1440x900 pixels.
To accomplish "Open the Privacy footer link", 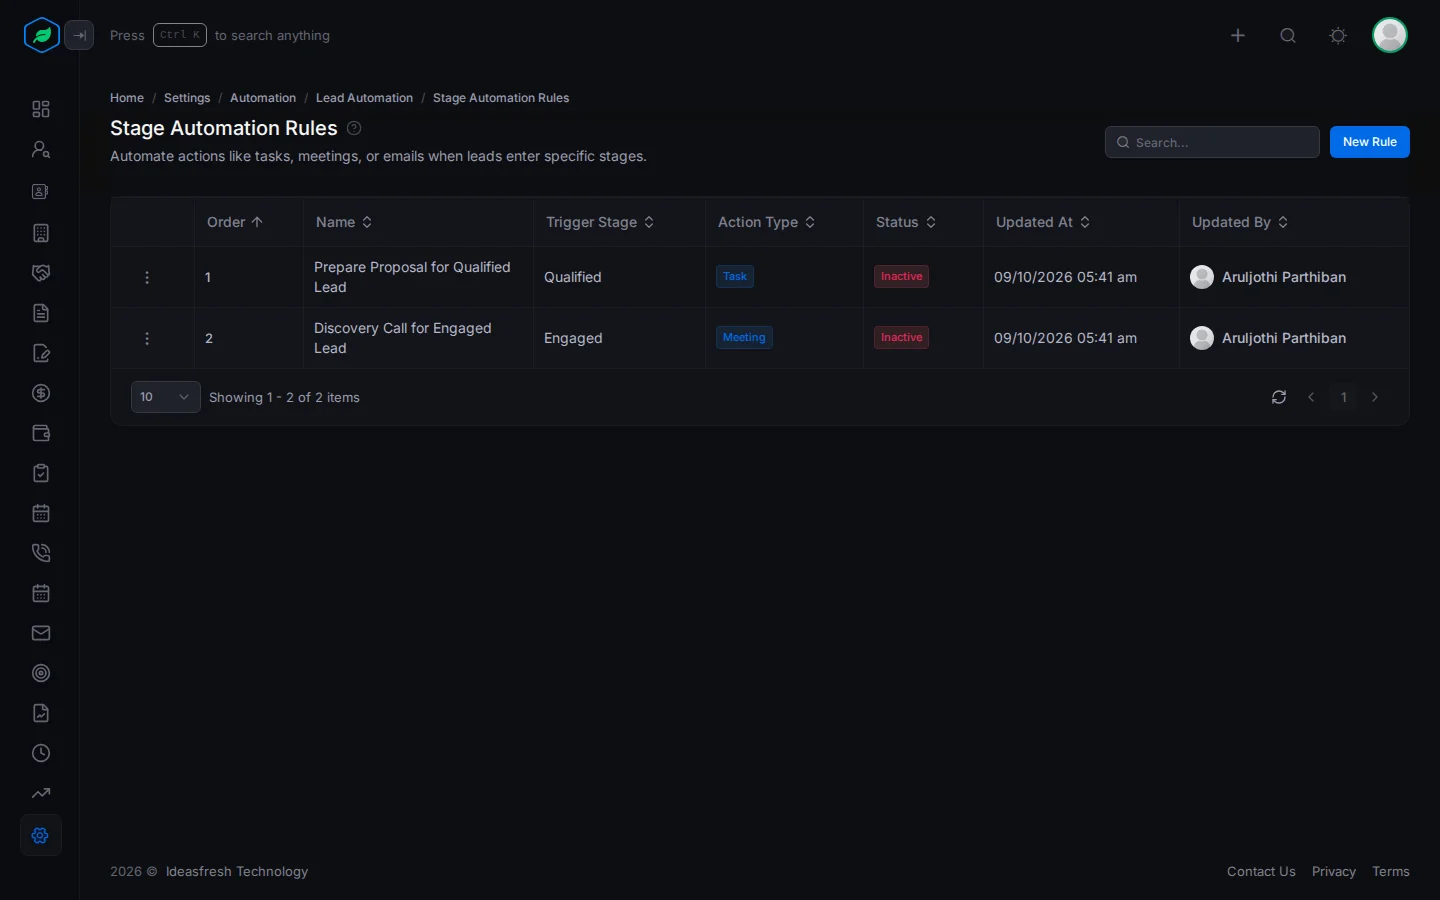I will (1334, 872).
